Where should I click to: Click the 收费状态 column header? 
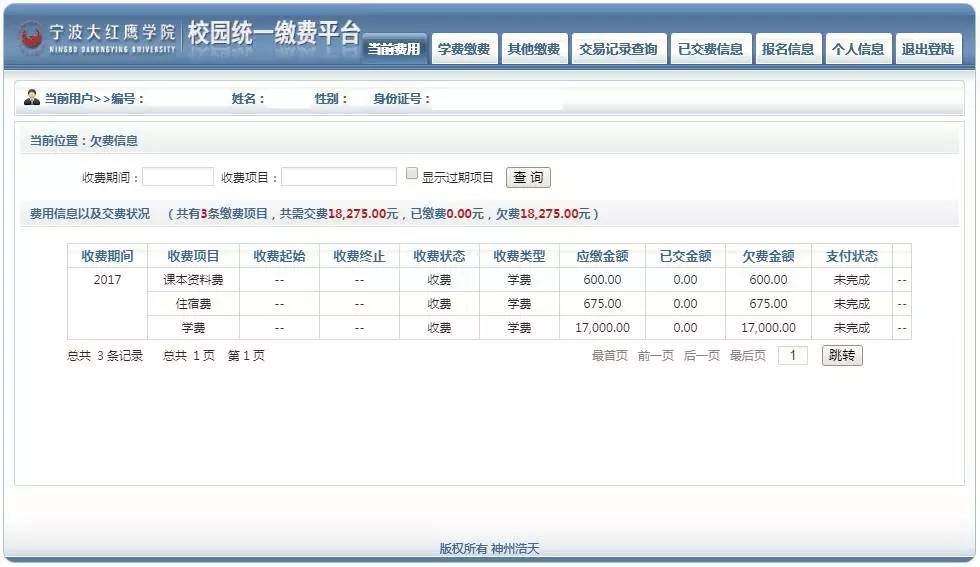coord(439,256)
